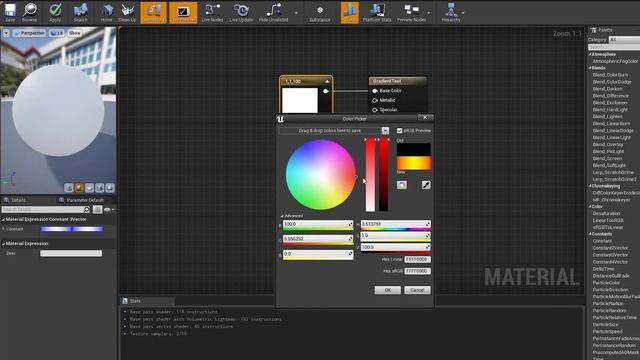
Task: Open the Details view options eye
Action: tap(109, 209)
